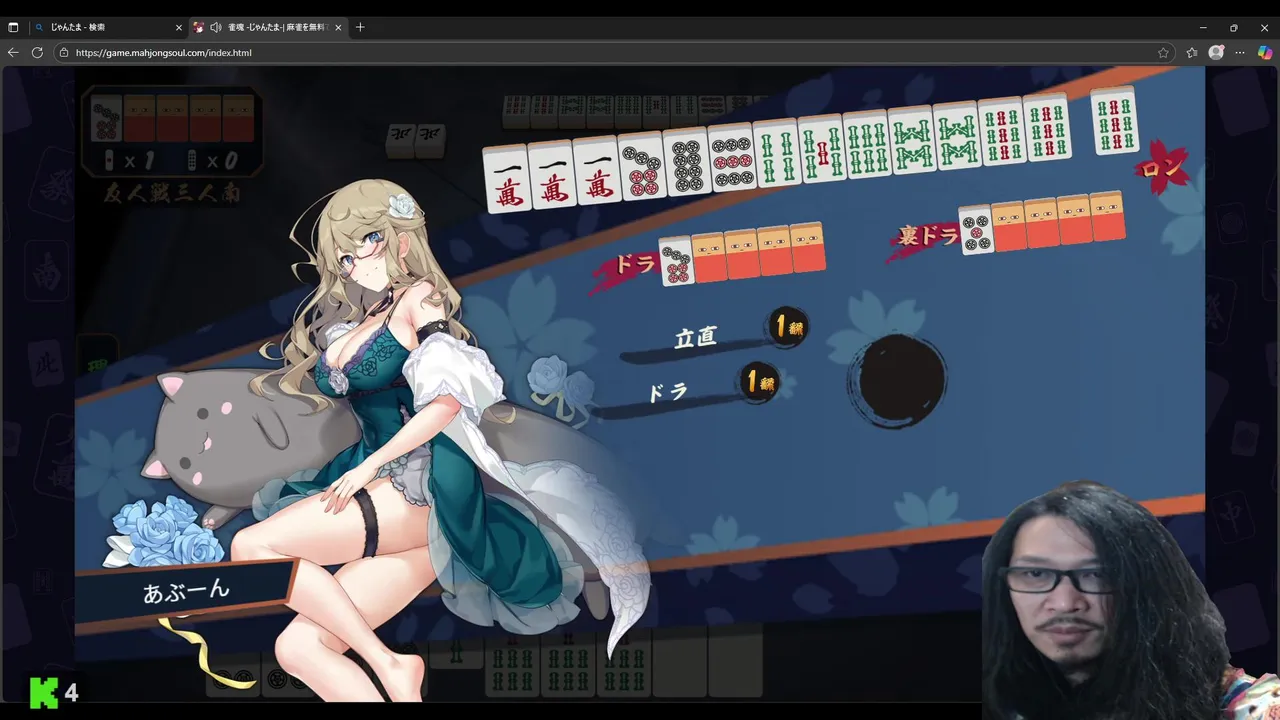Viewport: 1280px width, 720px height.
Task: Click the 1翻 value beside ドラ yaku
Action: [760, 382]
